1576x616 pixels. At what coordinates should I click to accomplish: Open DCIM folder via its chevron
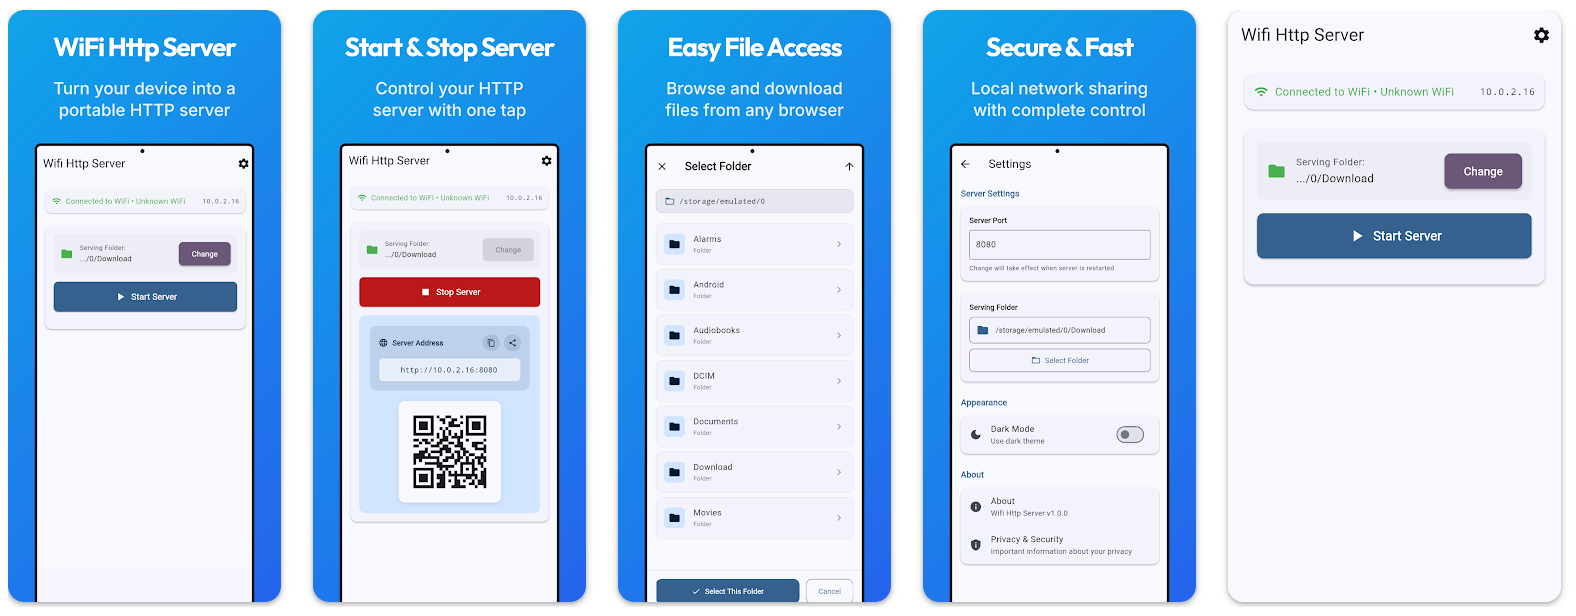[x=838, y=381]
